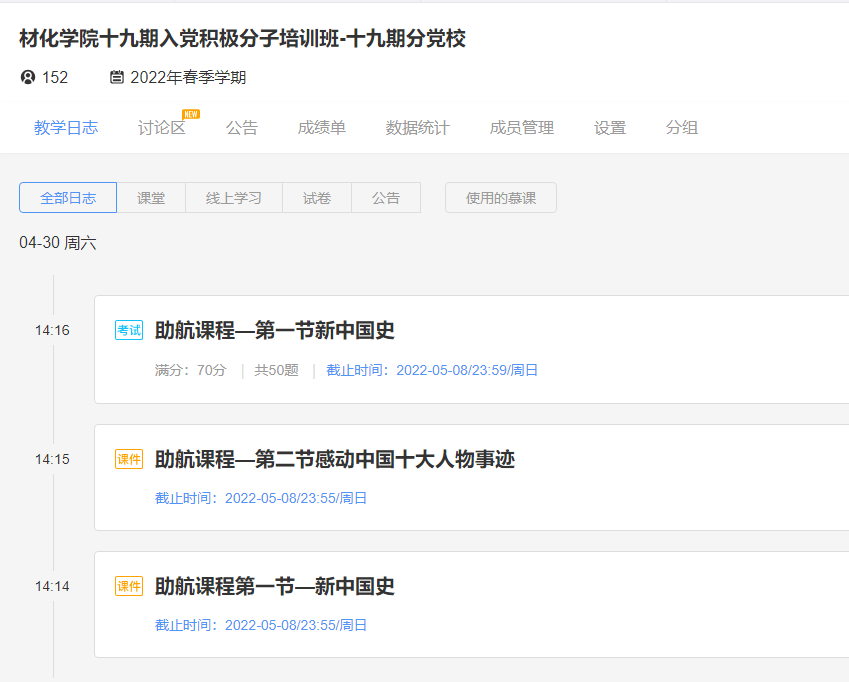Open the exam 助航课程—第一节新中国史
The image size is (849, 682).
coord(275,331)
